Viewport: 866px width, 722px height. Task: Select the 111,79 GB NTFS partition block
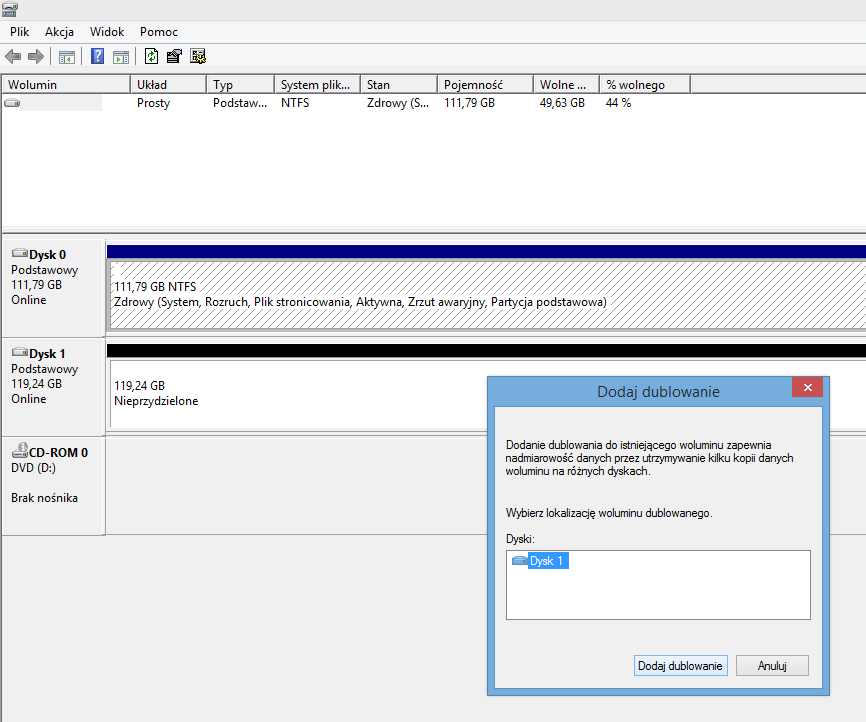coord(488,295)
